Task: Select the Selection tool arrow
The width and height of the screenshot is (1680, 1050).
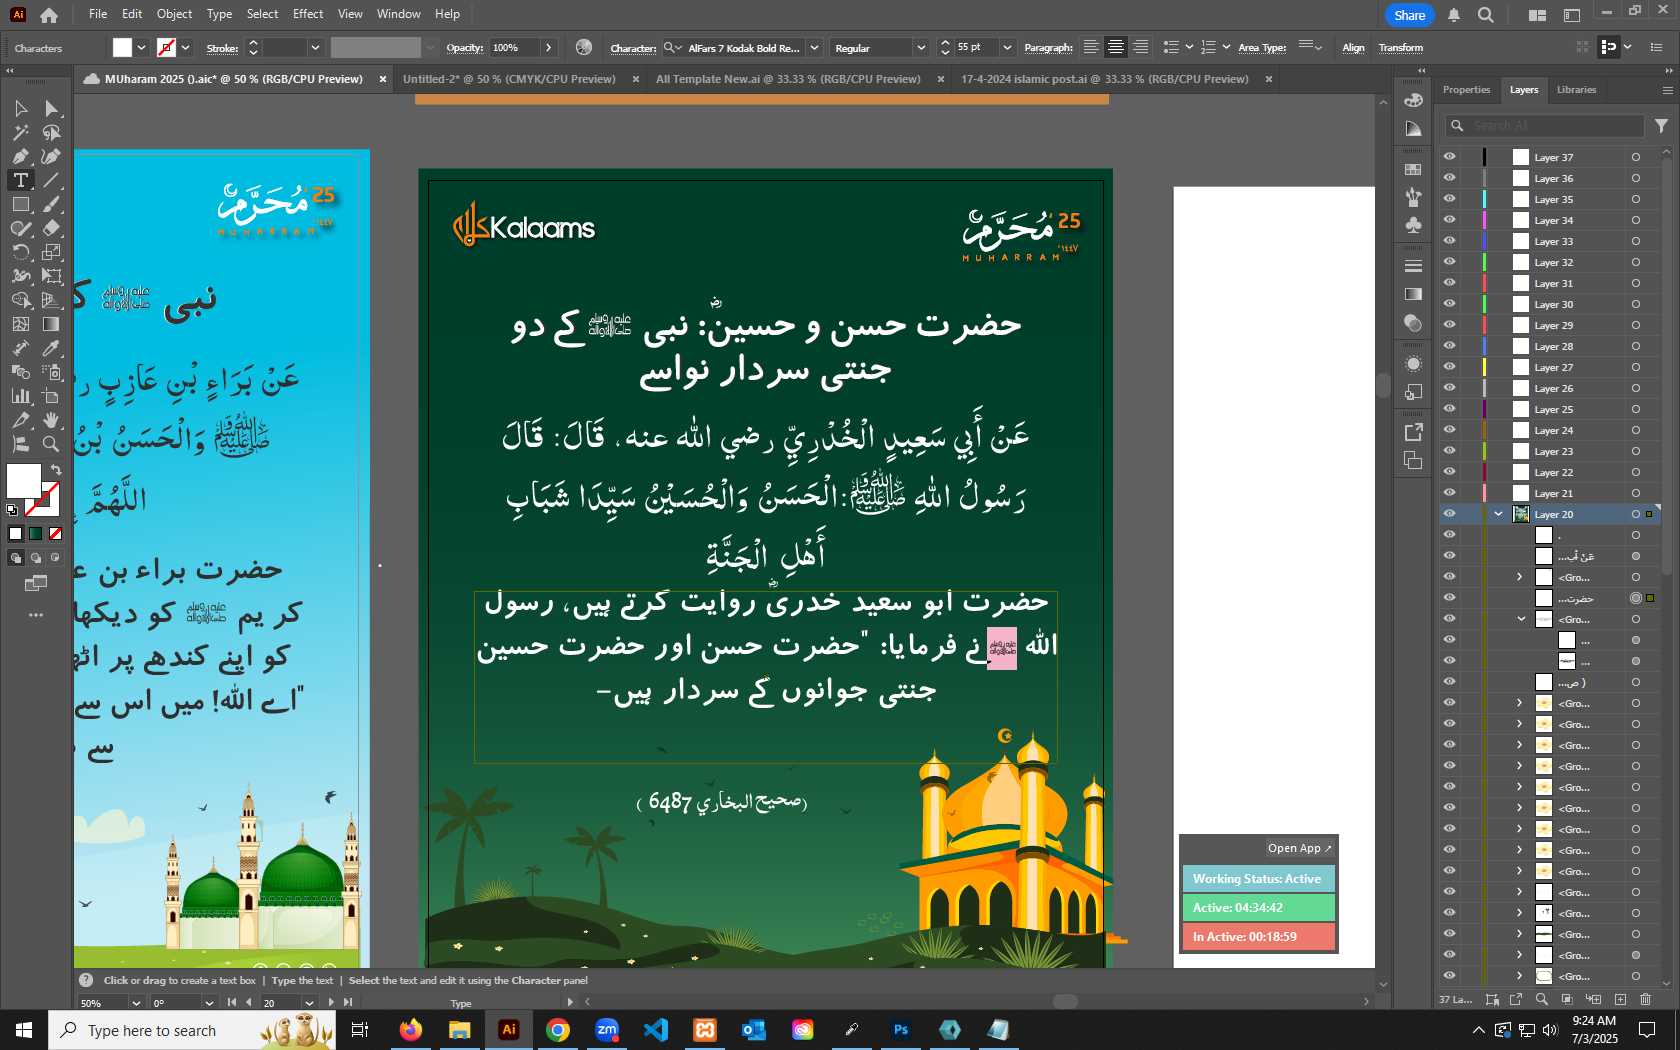Action: point(20,108)
